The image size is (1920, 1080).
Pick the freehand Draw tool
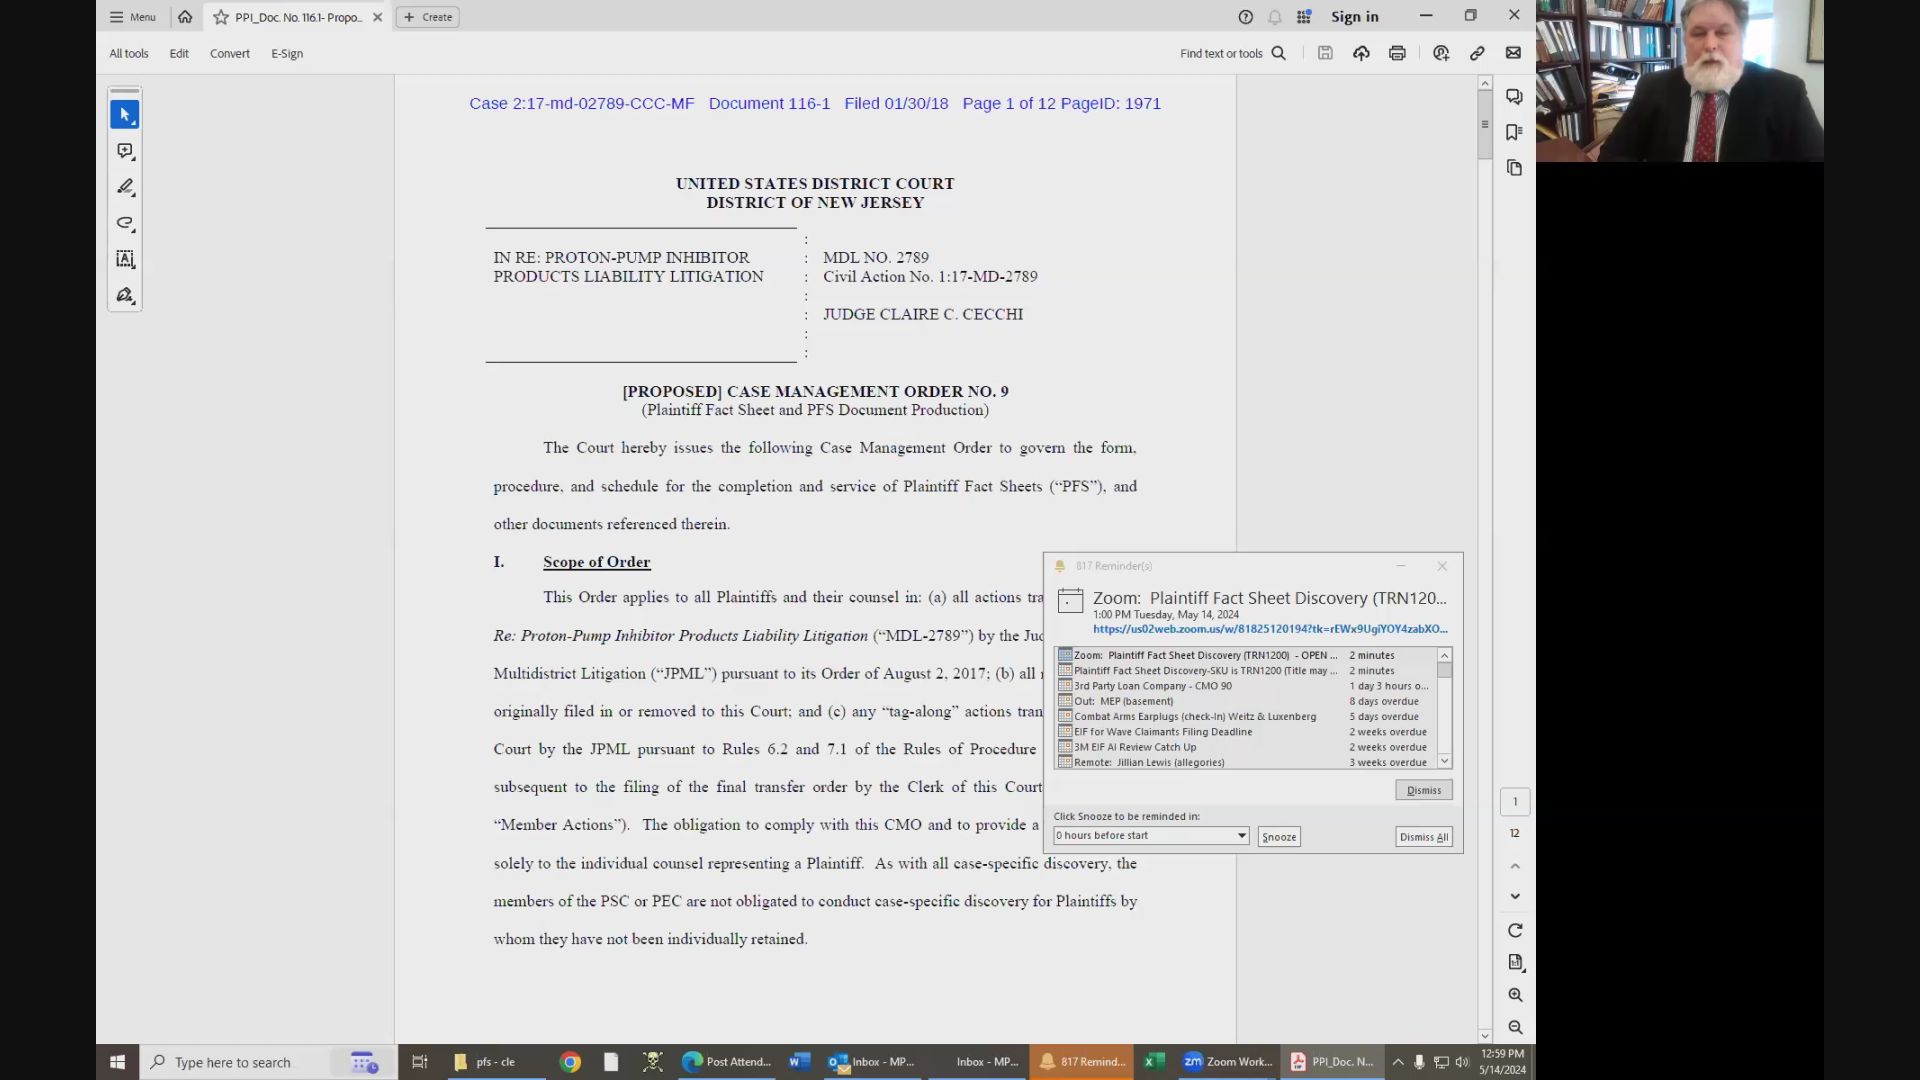[125, 224]
